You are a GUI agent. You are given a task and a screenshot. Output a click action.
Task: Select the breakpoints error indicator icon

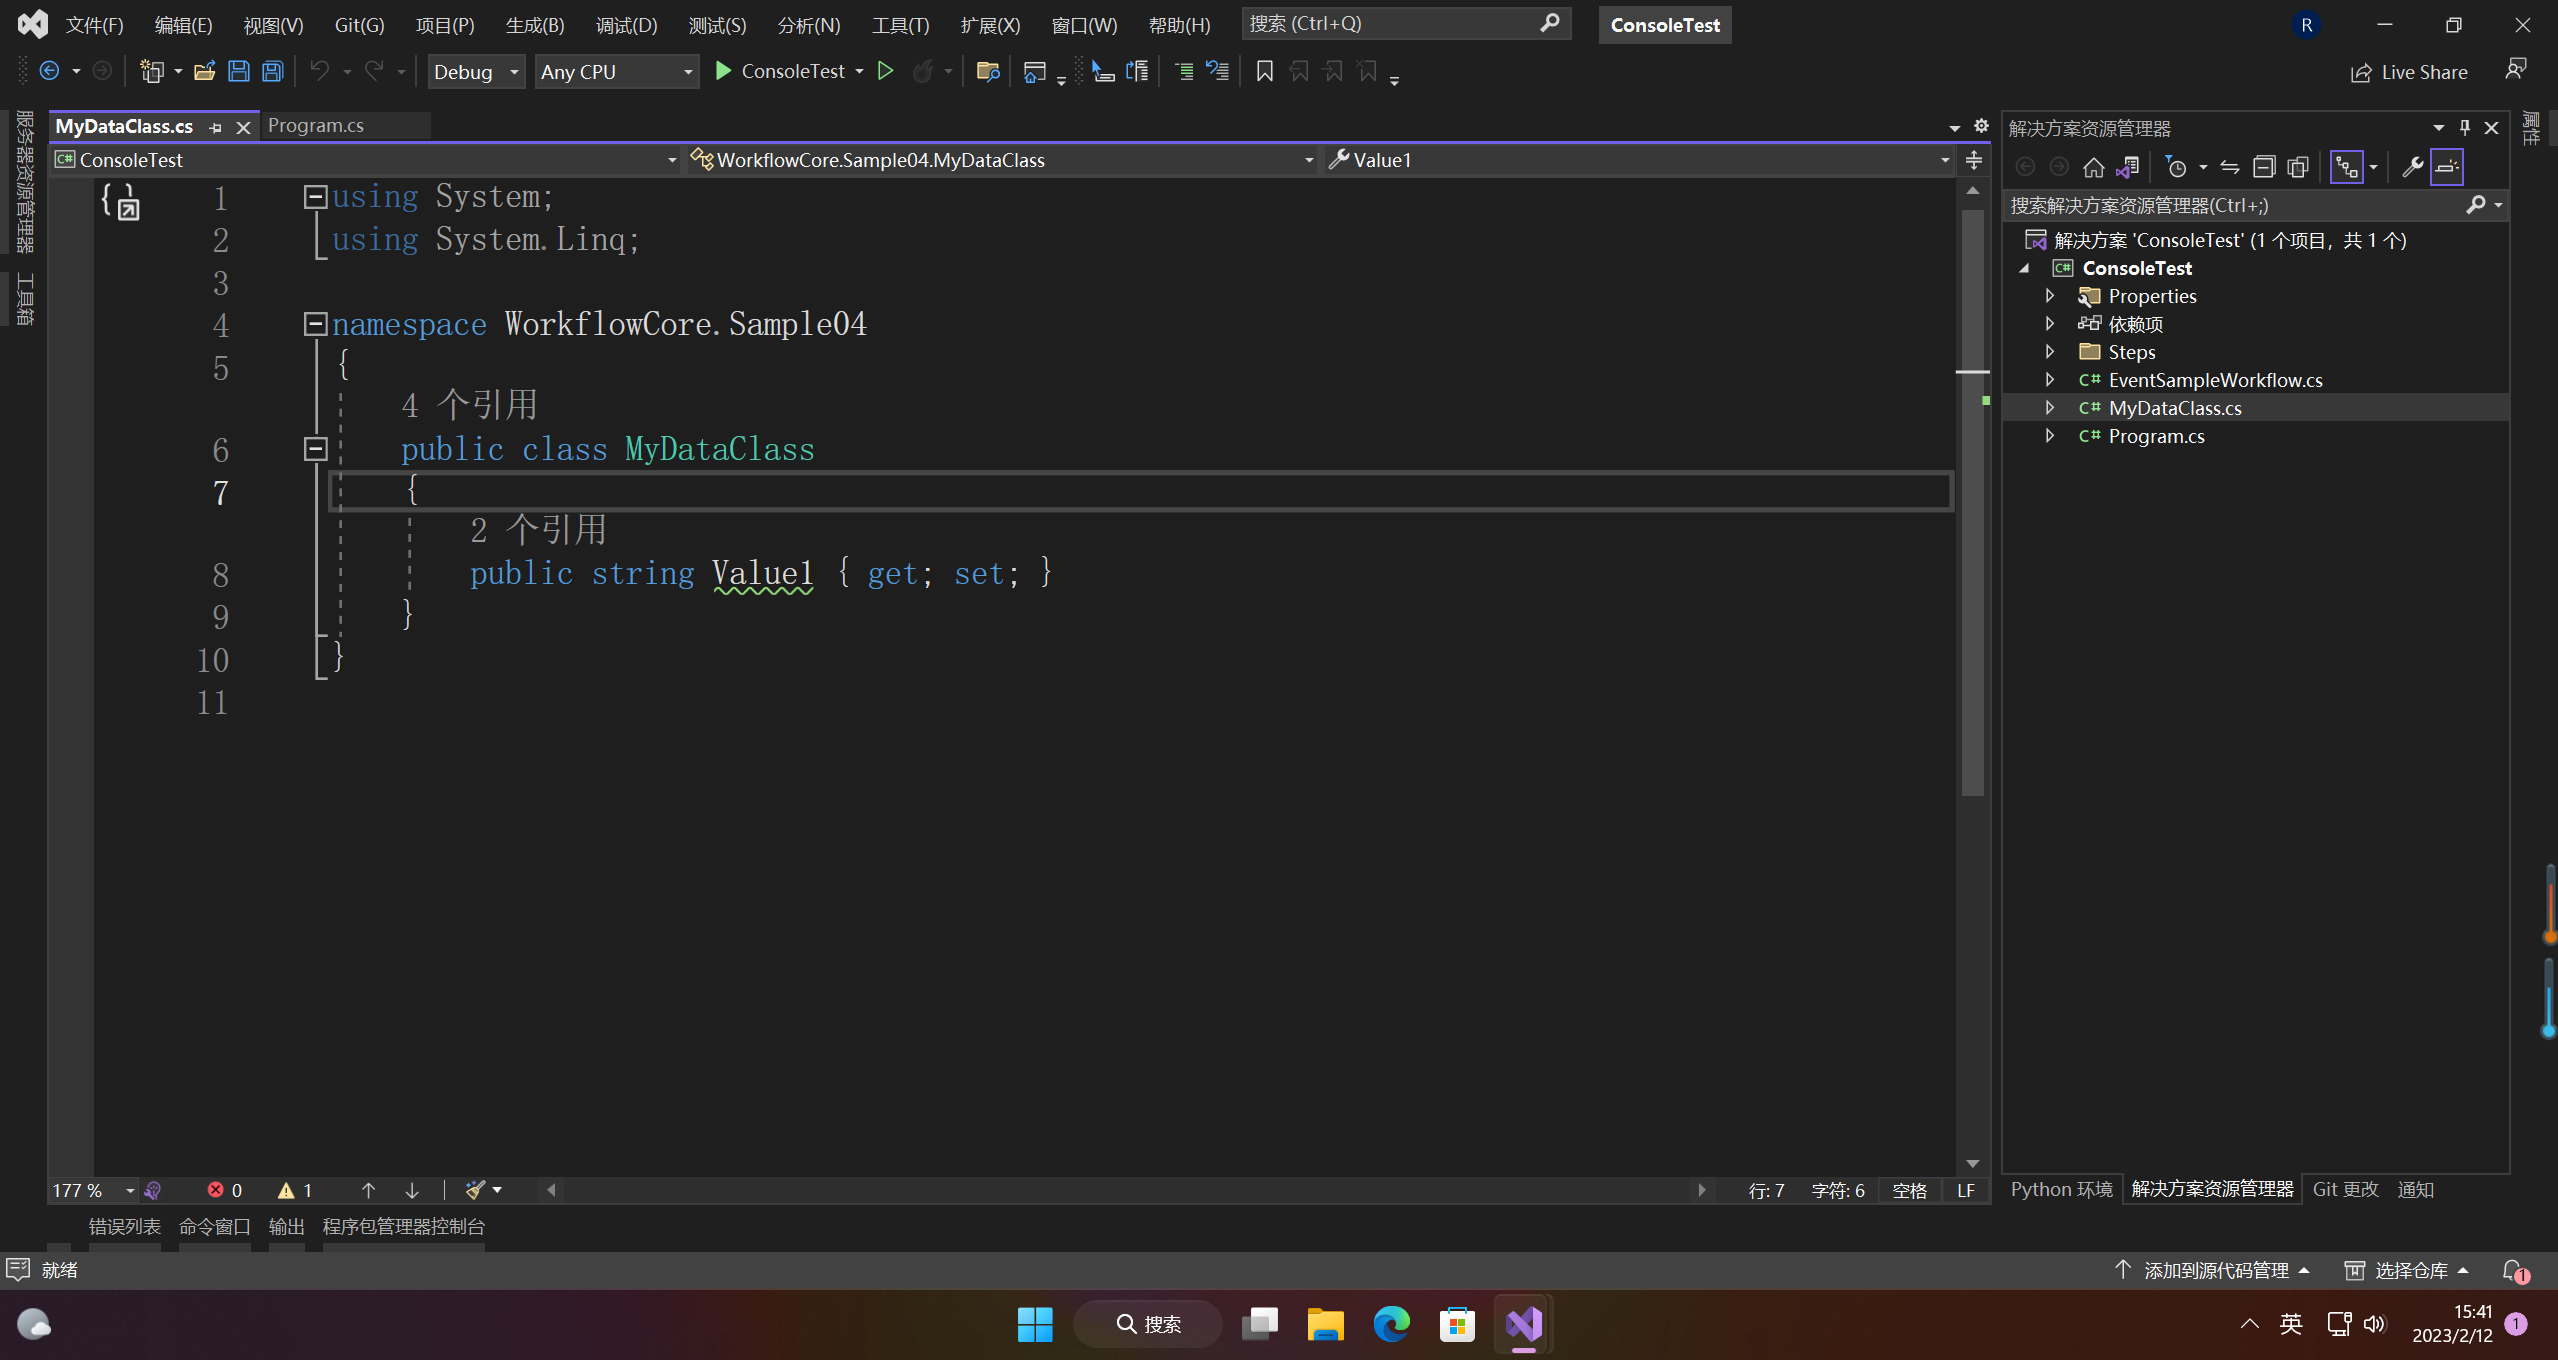point(211,1189)
